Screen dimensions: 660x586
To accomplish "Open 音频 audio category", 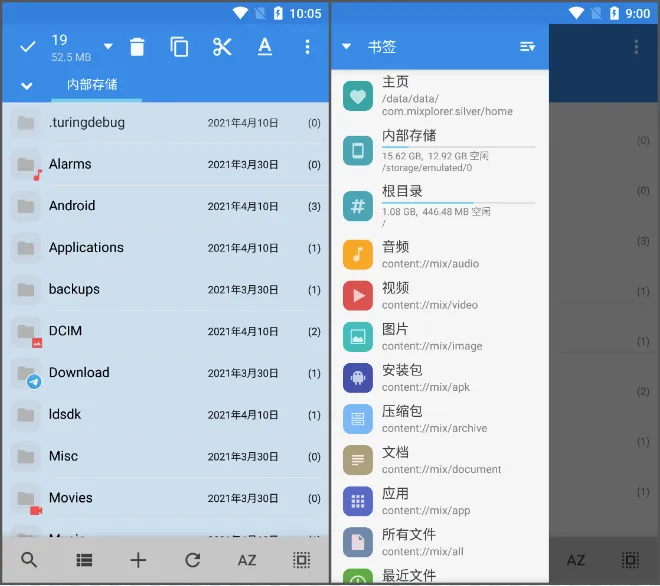I will (x=440, y=254).
